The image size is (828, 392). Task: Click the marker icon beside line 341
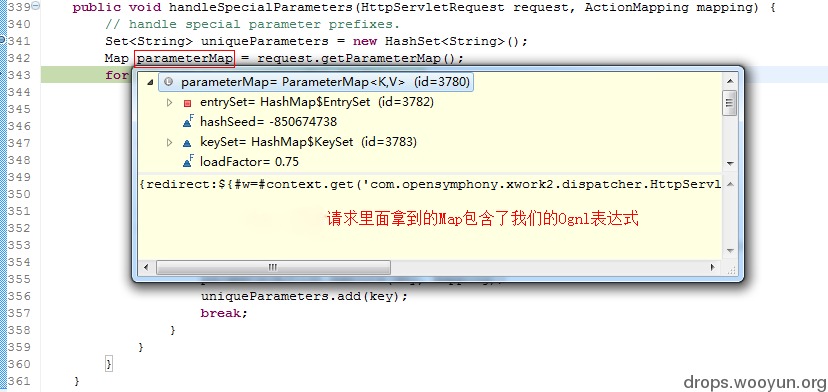pos(3,40)
